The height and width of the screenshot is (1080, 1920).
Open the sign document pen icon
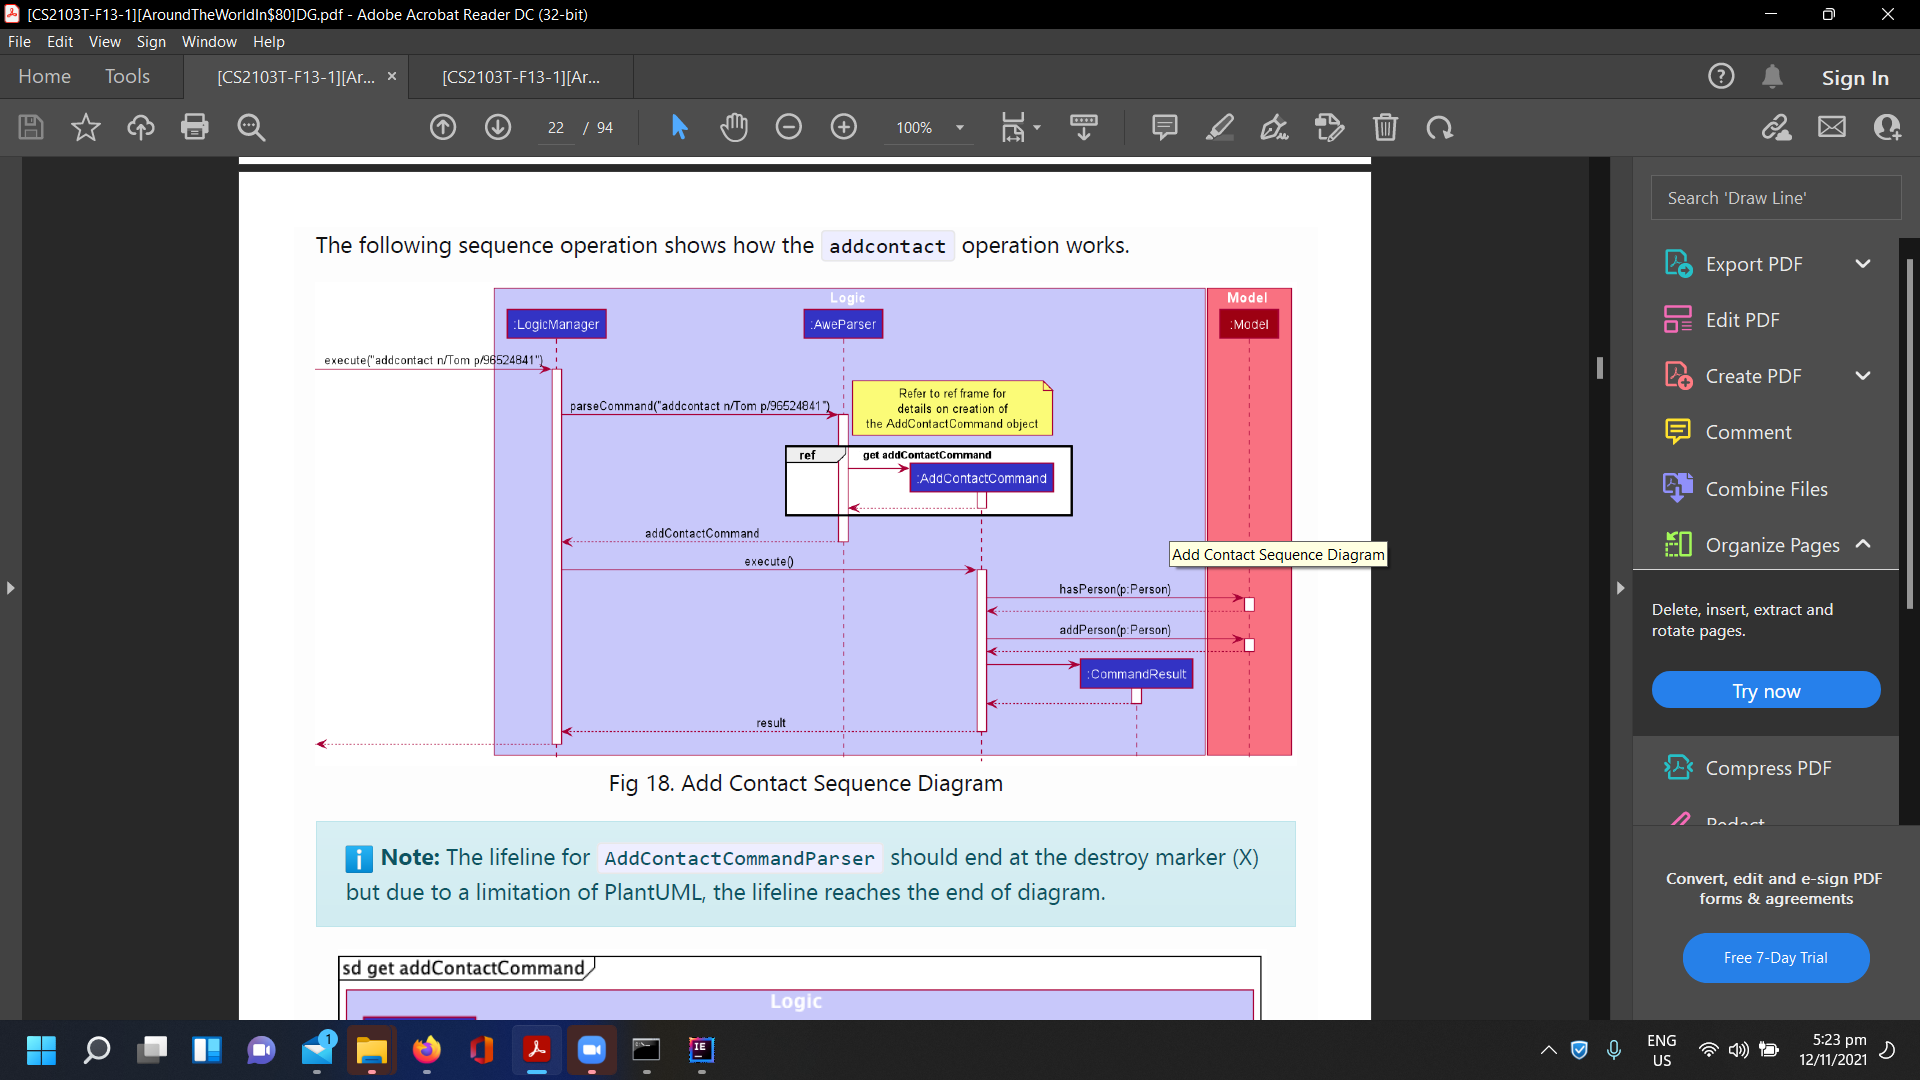click(x=1274, y=127)
